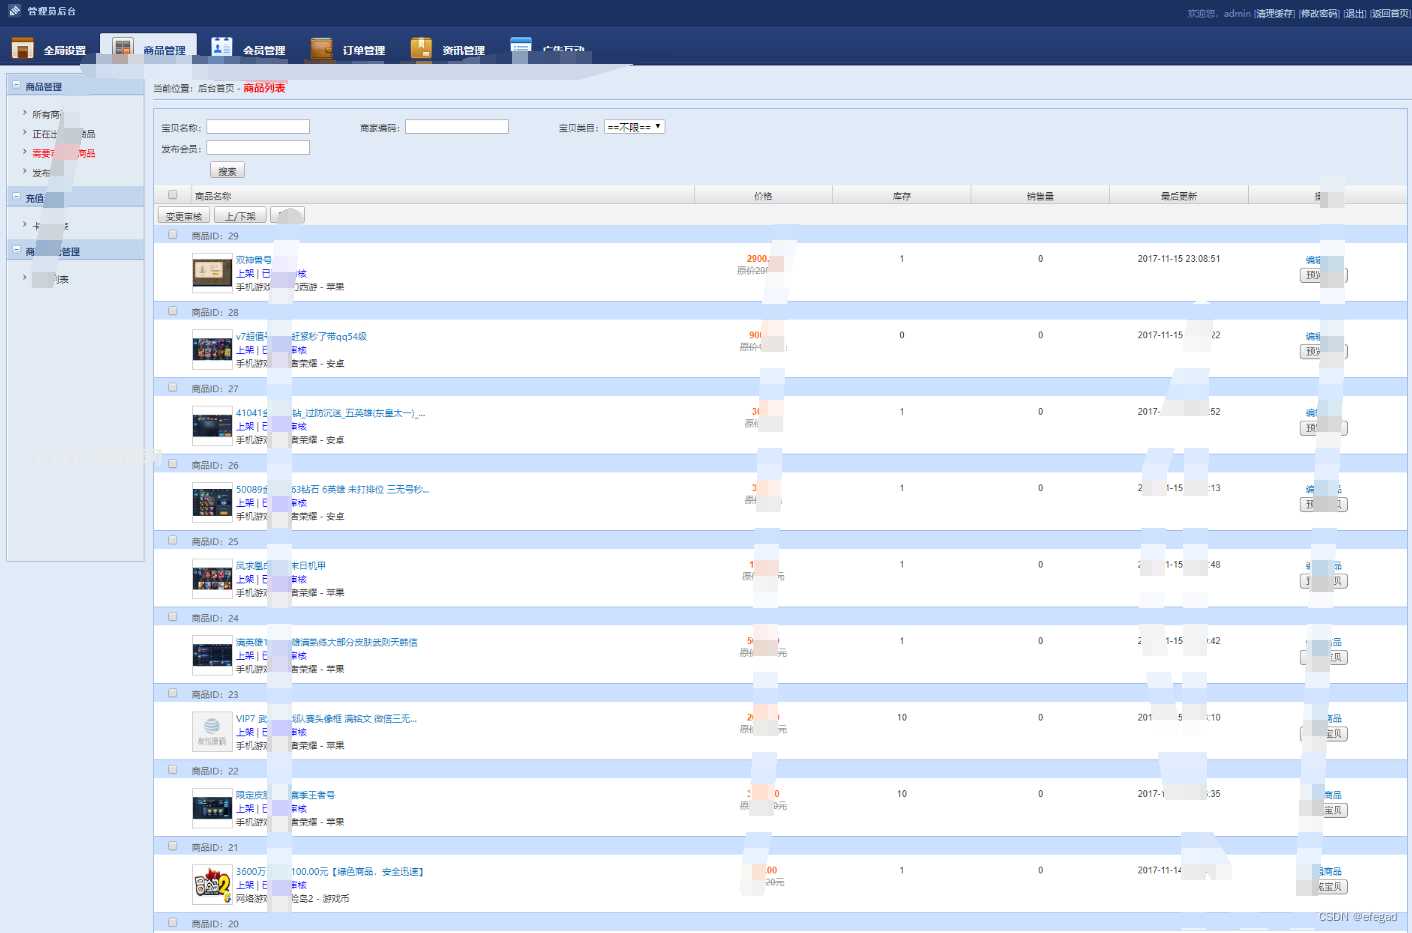Click the 会员管理 member card icon
Image resolution: width=1412 pixels, height=933 pixels.
point(222,47)
